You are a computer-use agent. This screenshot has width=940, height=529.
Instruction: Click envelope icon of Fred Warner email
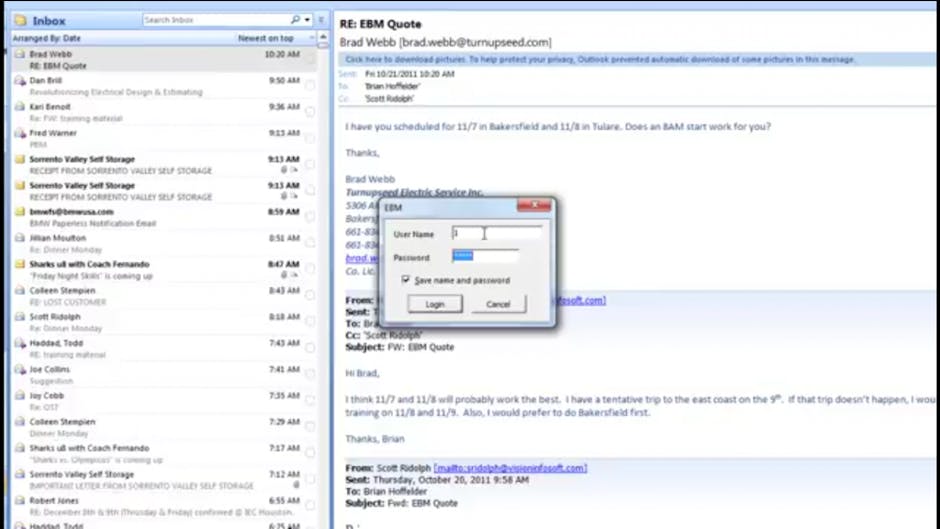20,133
